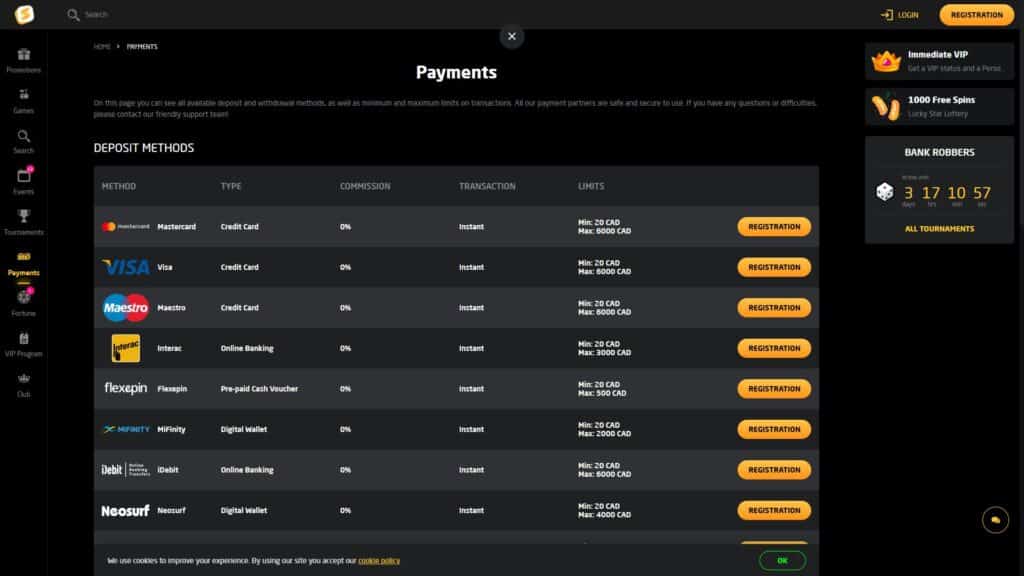
Task: Open Promotions from the sidebar
Action: coord(24,61)
